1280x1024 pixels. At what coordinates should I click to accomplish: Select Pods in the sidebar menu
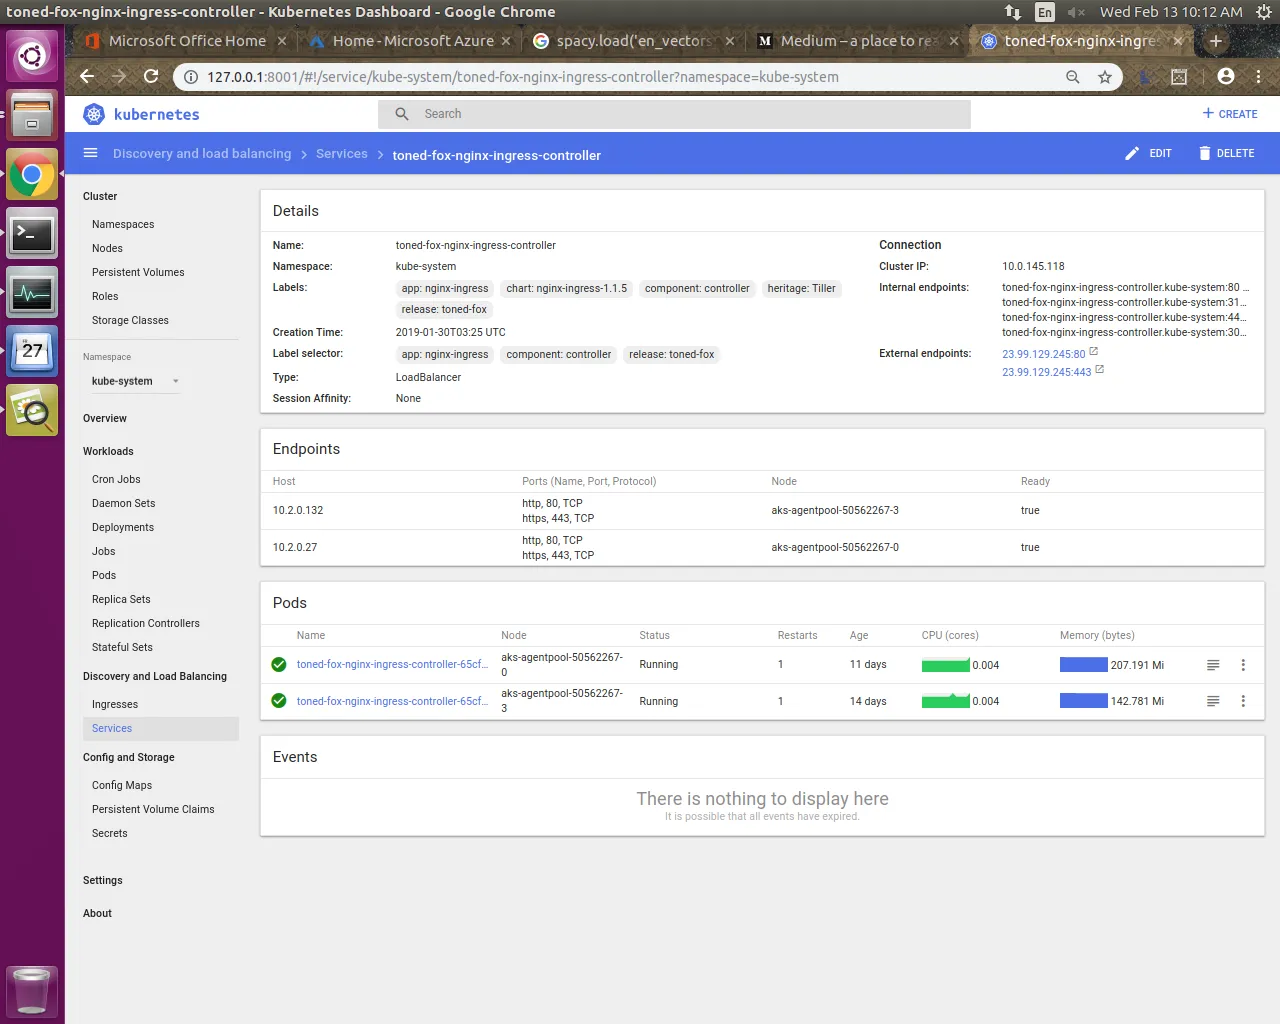pos(104,575)
